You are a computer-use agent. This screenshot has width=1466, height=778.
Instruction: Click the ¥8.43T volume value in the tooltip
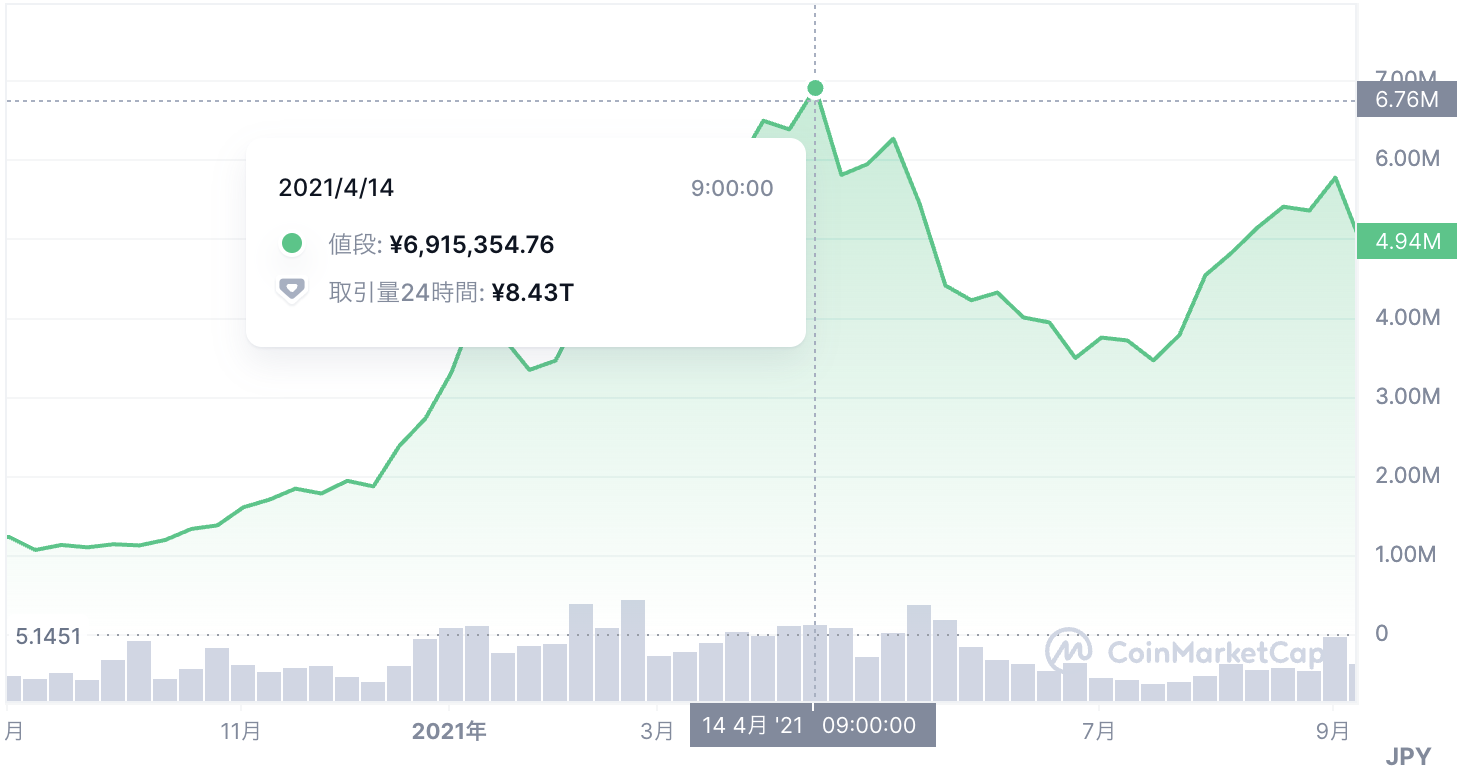point(533,292)
